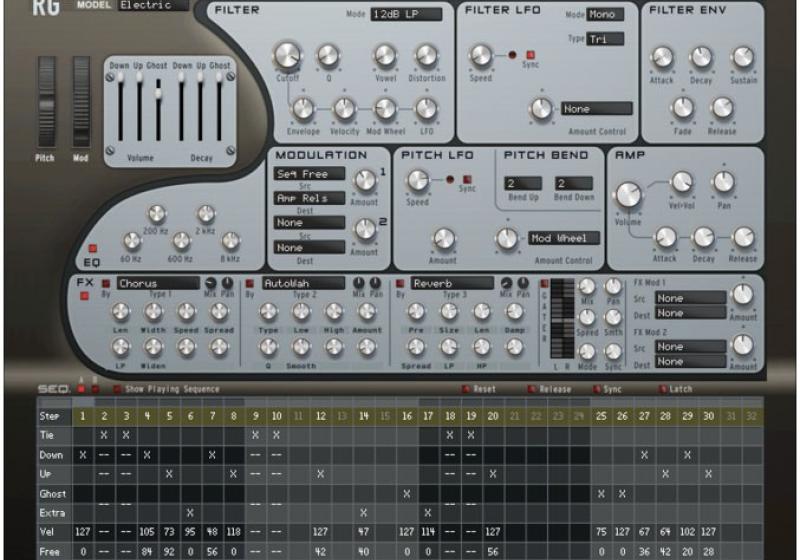
Task: Open the Filter Mode 12dB LP dropdown
Action: click(x=408, y=15)
